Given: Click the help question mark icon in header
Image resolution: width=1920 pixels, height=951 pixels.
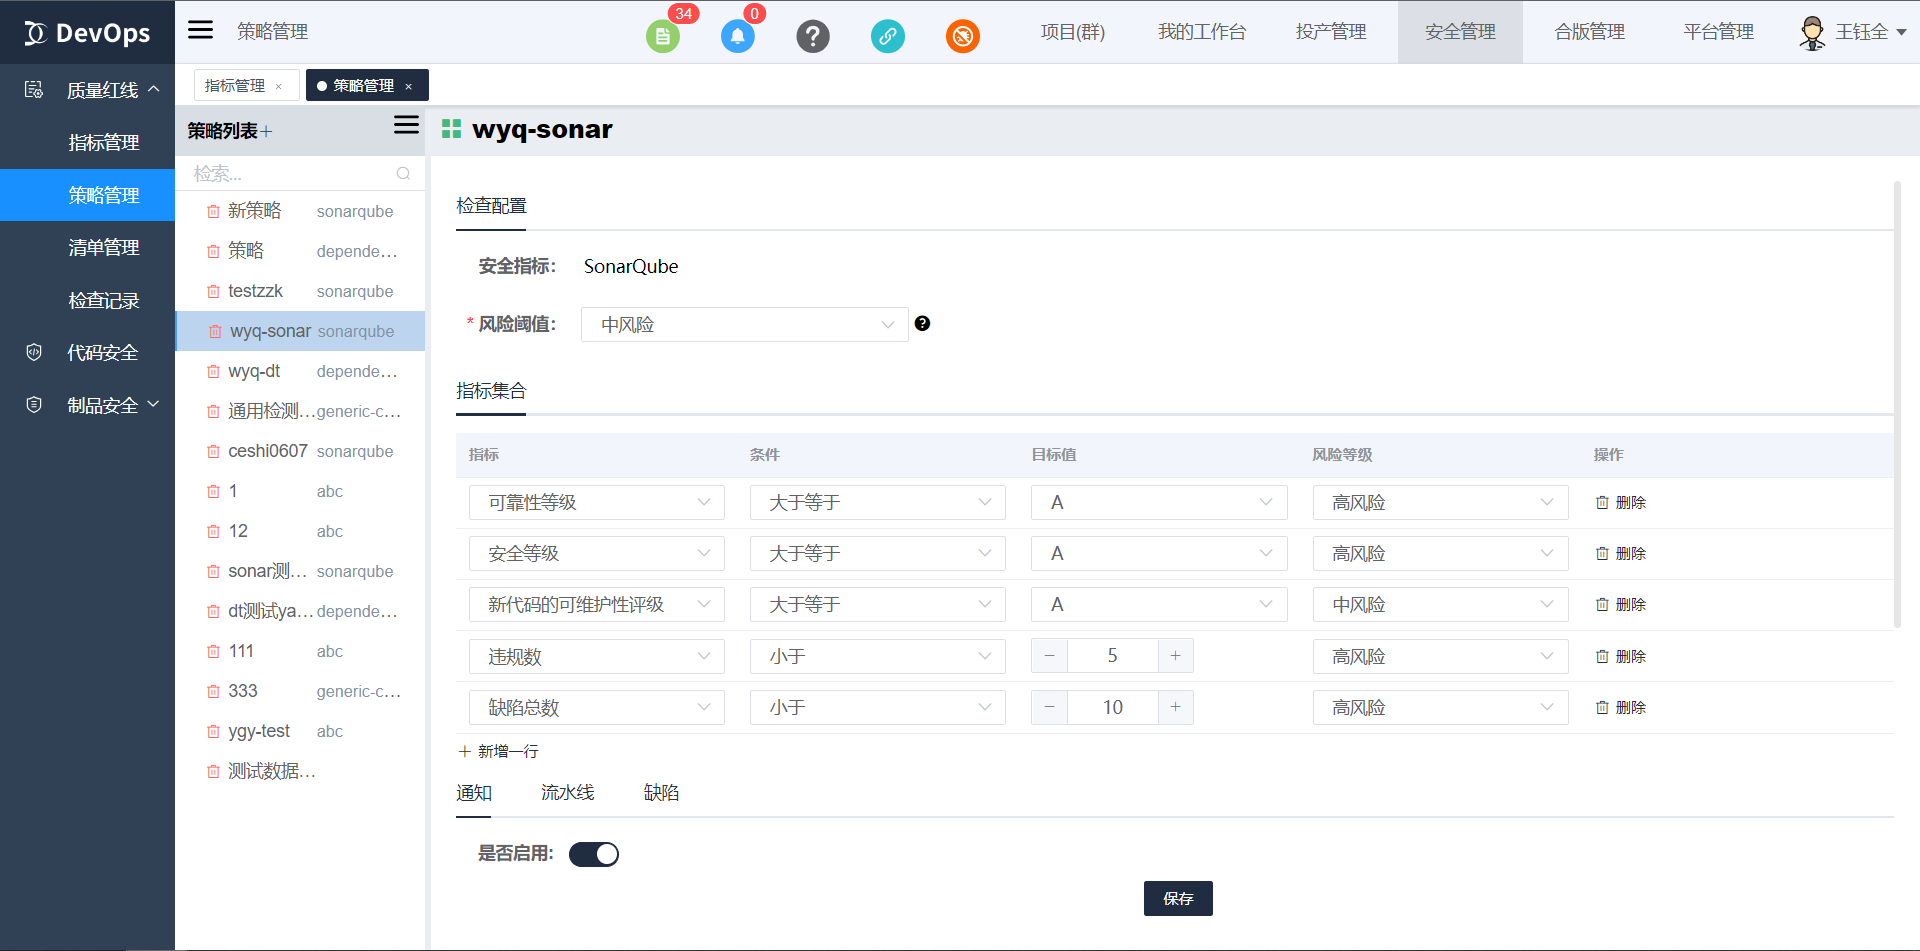Looking at the screenshot, I should pyautogui.click(x=812, y=37).
